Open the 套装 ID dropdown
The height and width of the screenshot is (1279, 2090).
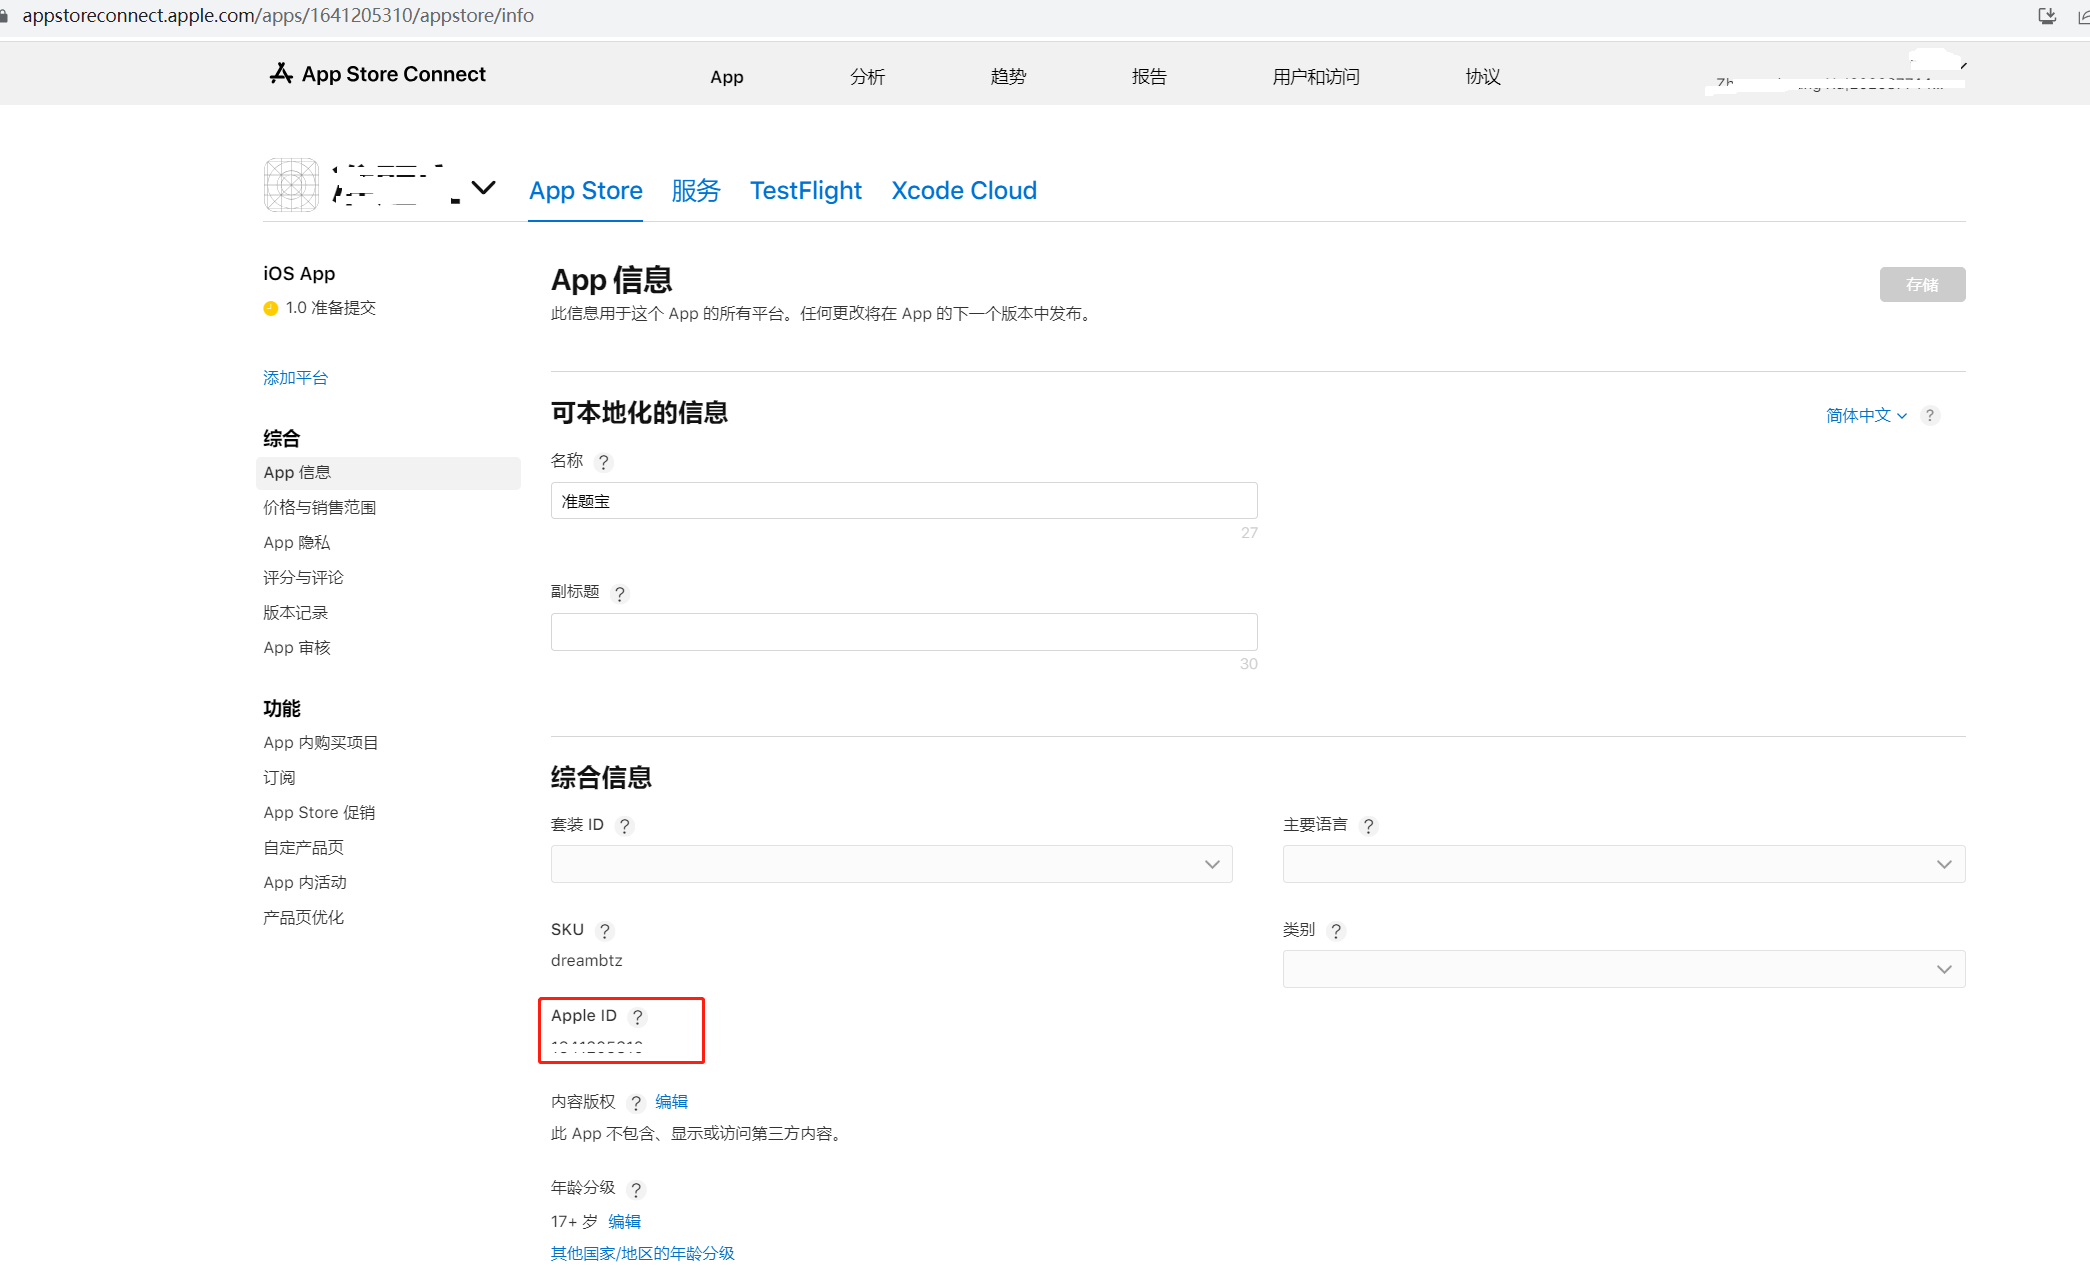click(891, 864)
